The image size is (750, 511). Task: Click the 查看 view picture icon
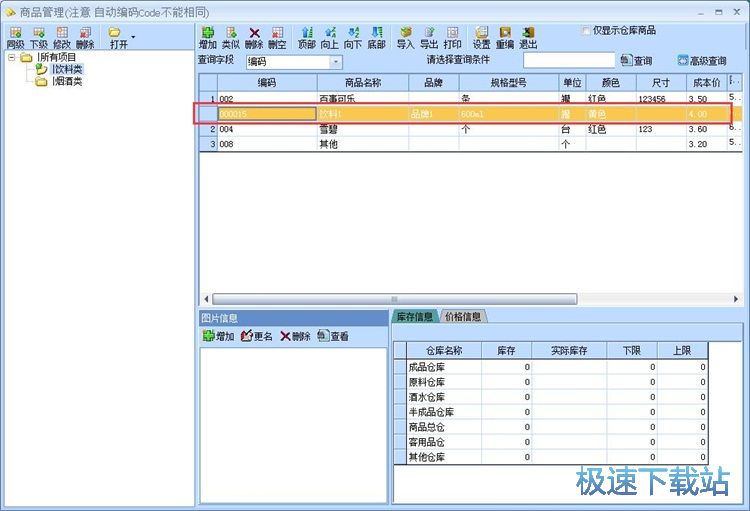point(333,336)
